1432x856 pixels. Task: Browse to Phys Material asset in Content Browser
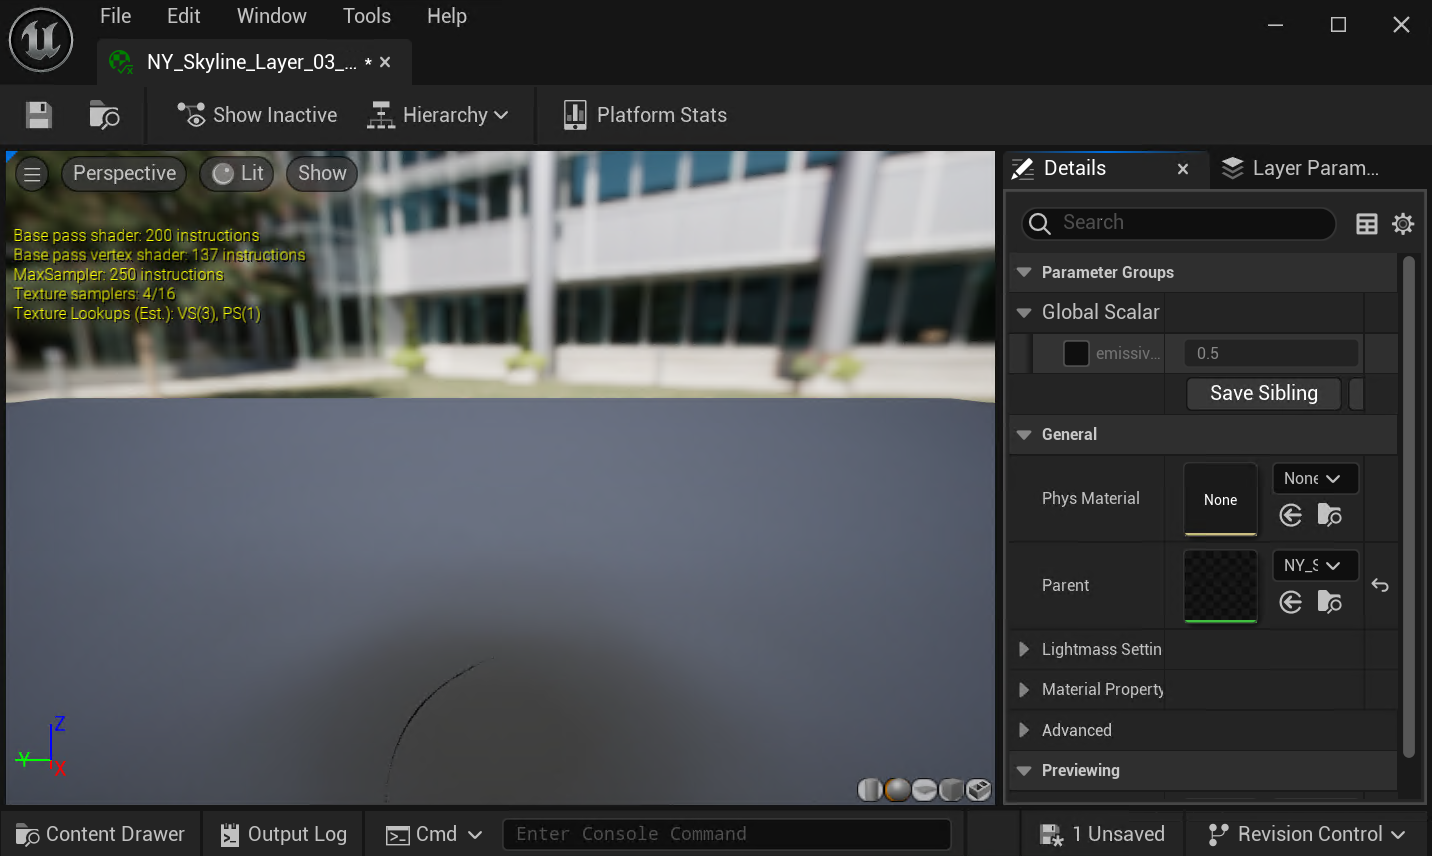(x=1330, y=515)
